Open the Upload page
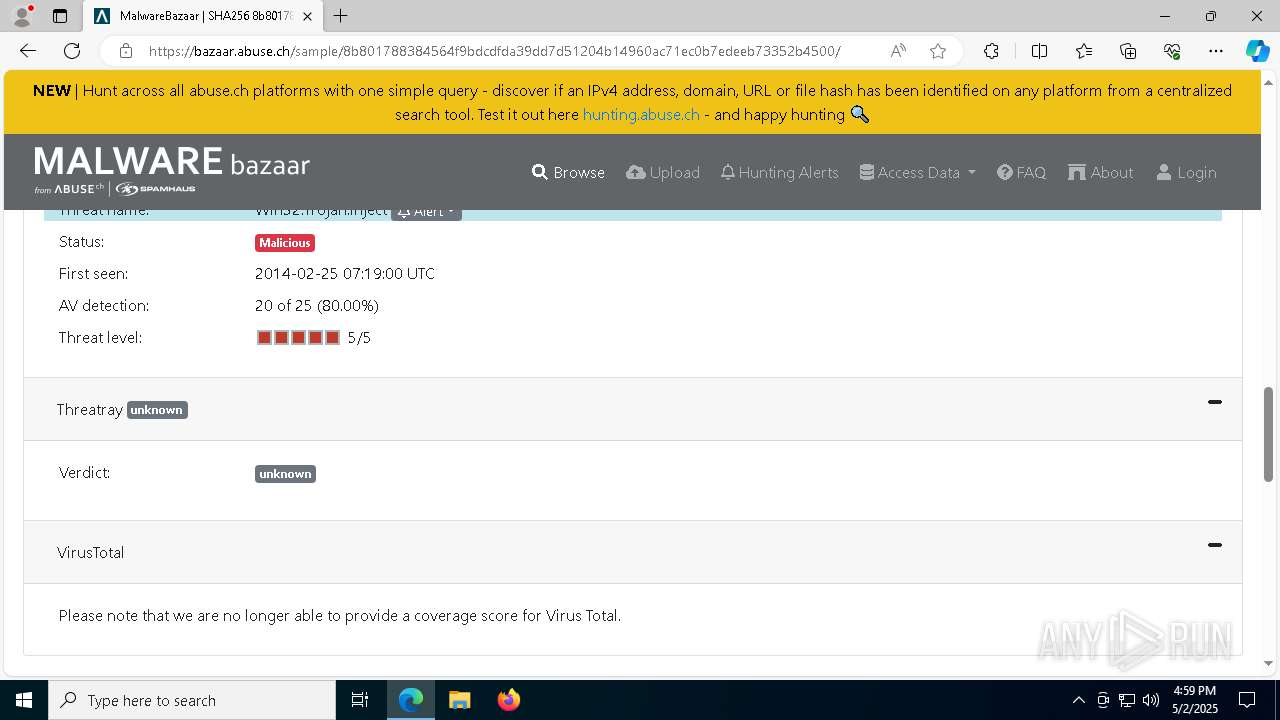Screen dimensions: 1280x720 663,172
